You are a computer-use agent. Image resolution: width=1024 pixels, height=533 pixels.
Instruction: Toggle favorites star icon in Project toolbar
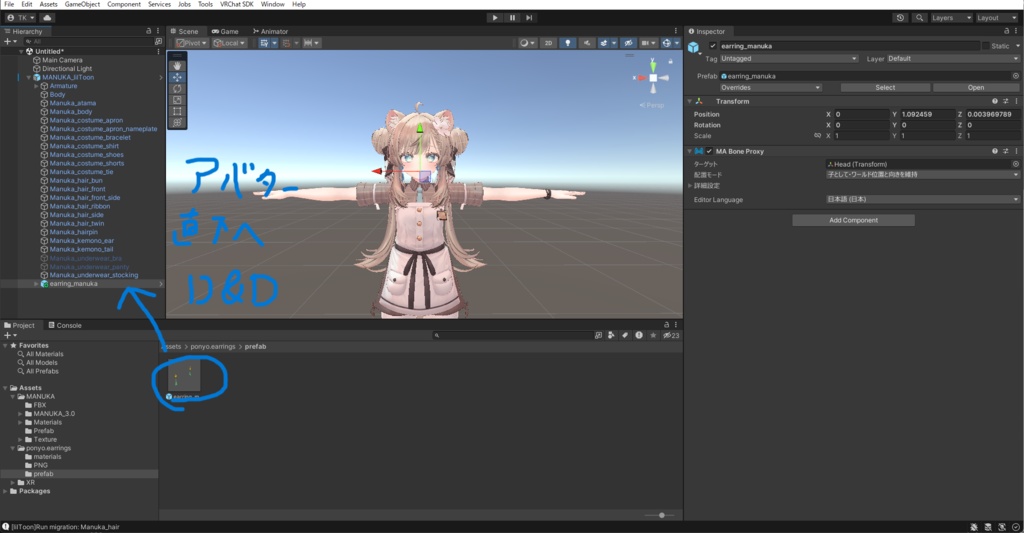click(x=653, y=335)
